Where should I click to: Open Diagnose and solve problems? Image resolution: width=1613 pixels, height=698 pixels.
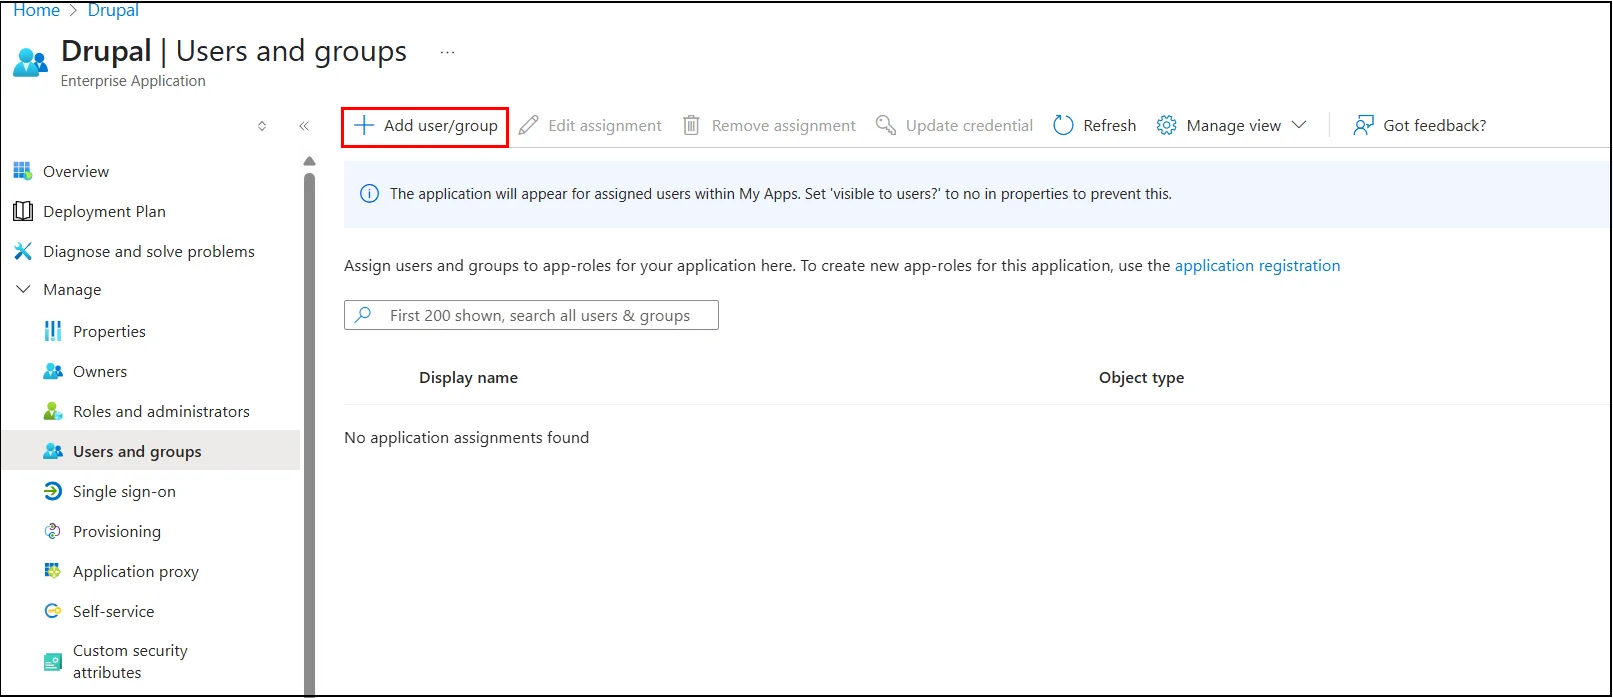149,251
